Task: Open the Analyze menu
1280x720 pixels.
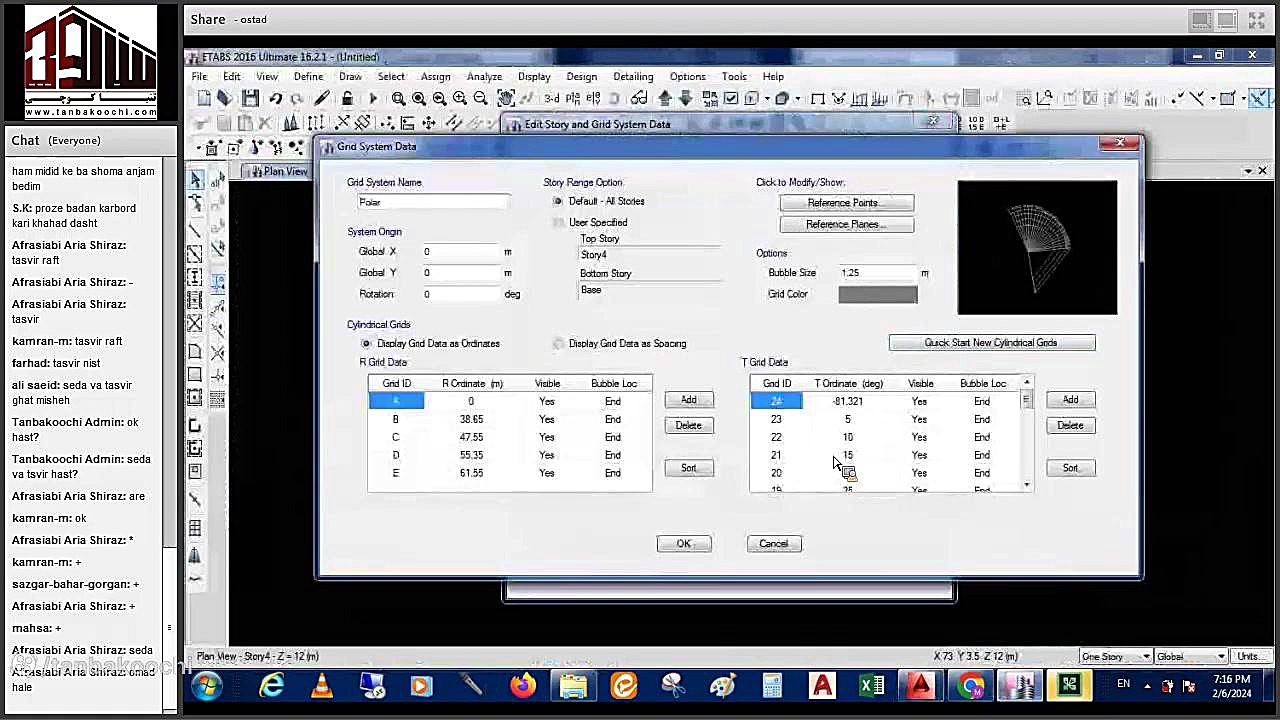Action: (484, 77)
